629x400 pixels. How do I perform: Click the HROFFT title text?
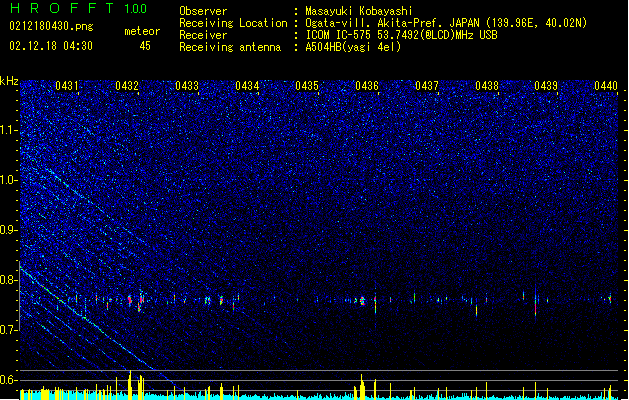coord(62,8)
